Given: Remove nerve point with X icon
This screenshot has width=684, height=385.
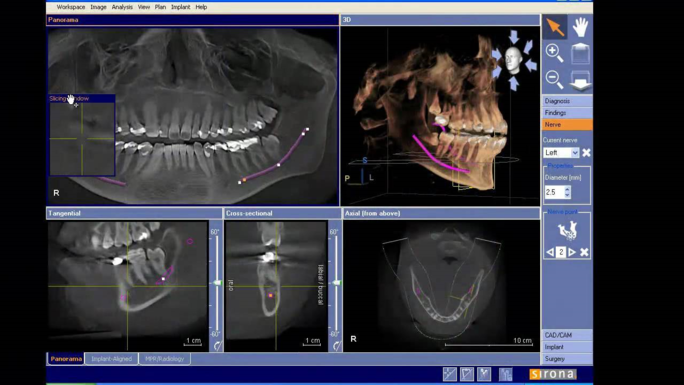Looking at the screenshot, I should point(584,252).
